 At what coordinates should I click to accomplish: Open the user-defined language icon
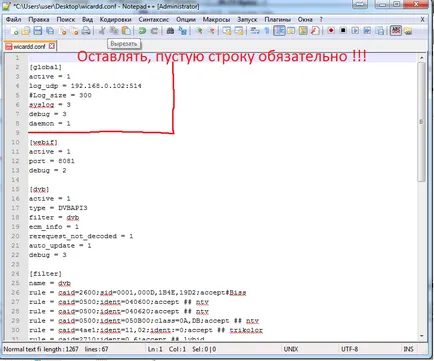[x=291, y=31]
